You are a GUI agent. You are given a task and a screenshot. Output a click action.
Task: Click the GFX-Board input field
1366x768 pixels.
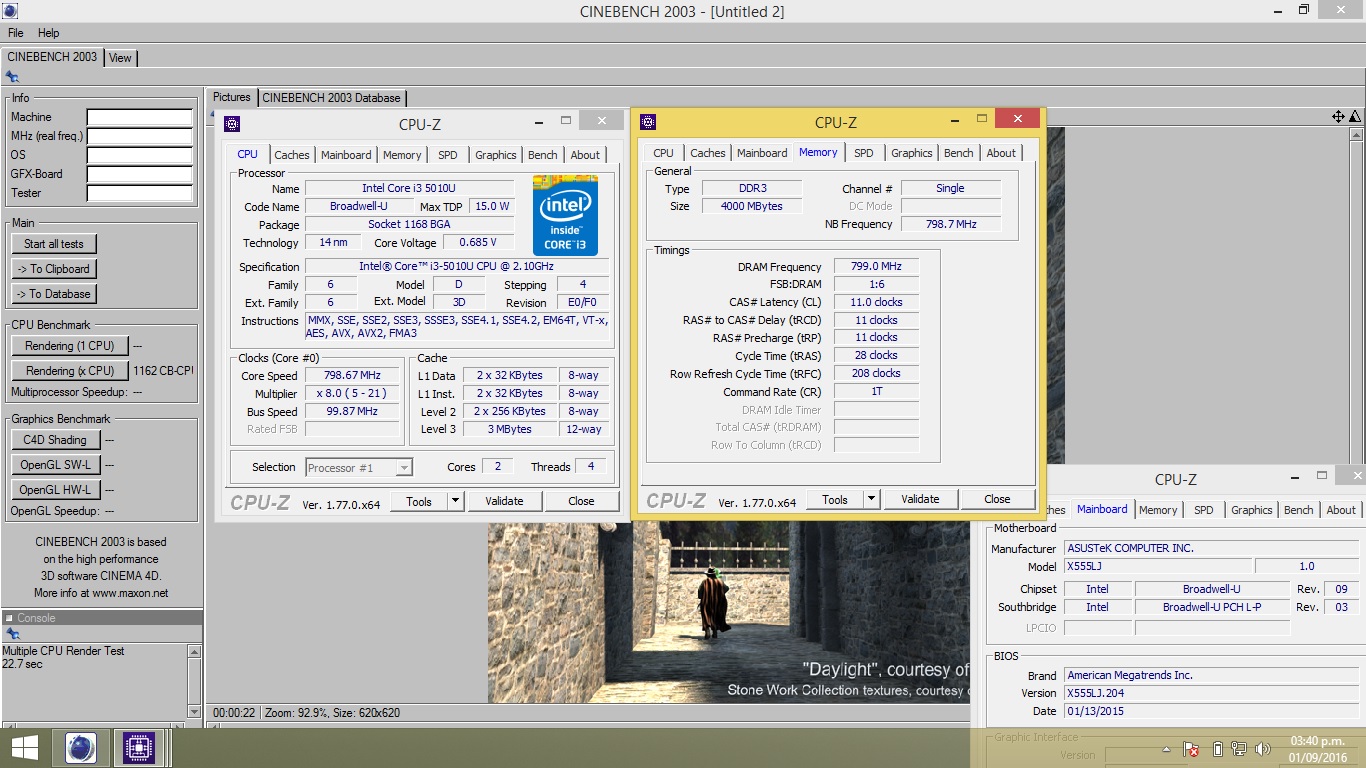(x=139, y=174)
